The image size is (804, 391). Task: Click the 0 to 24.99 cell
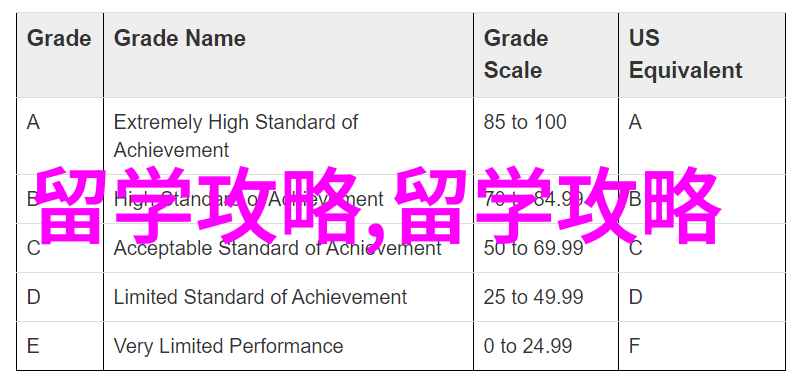point(546,346)
